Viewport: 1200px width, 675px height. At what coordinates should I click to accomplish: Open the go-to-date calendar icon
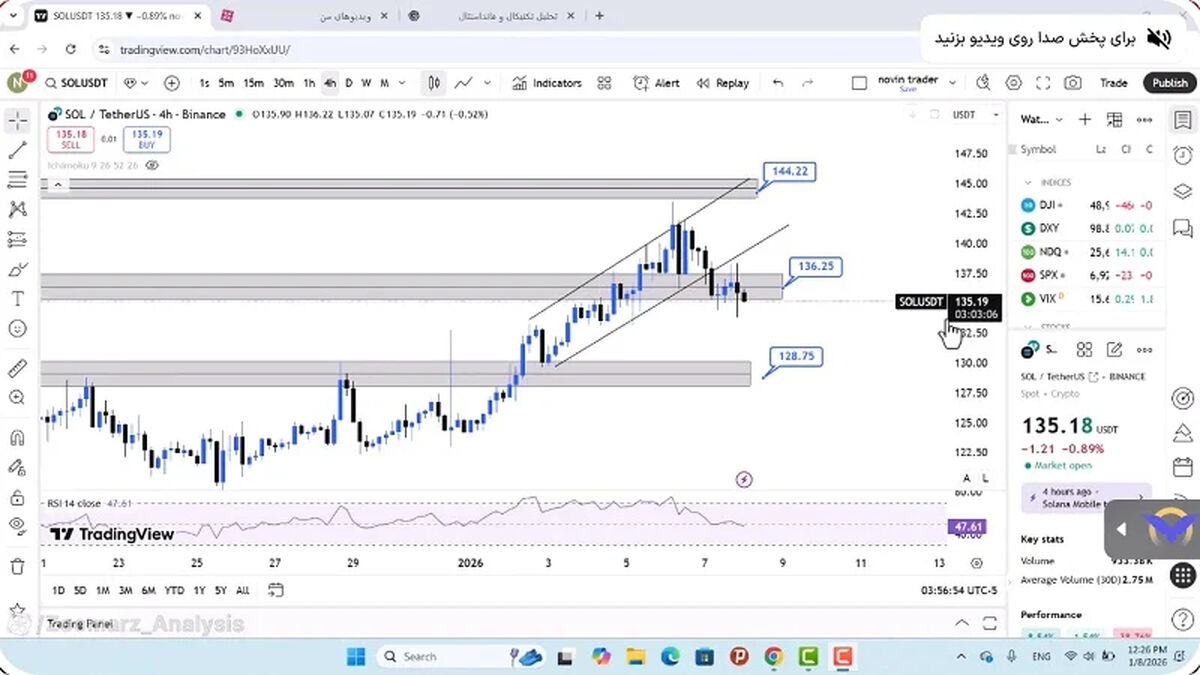coord(276,589)
